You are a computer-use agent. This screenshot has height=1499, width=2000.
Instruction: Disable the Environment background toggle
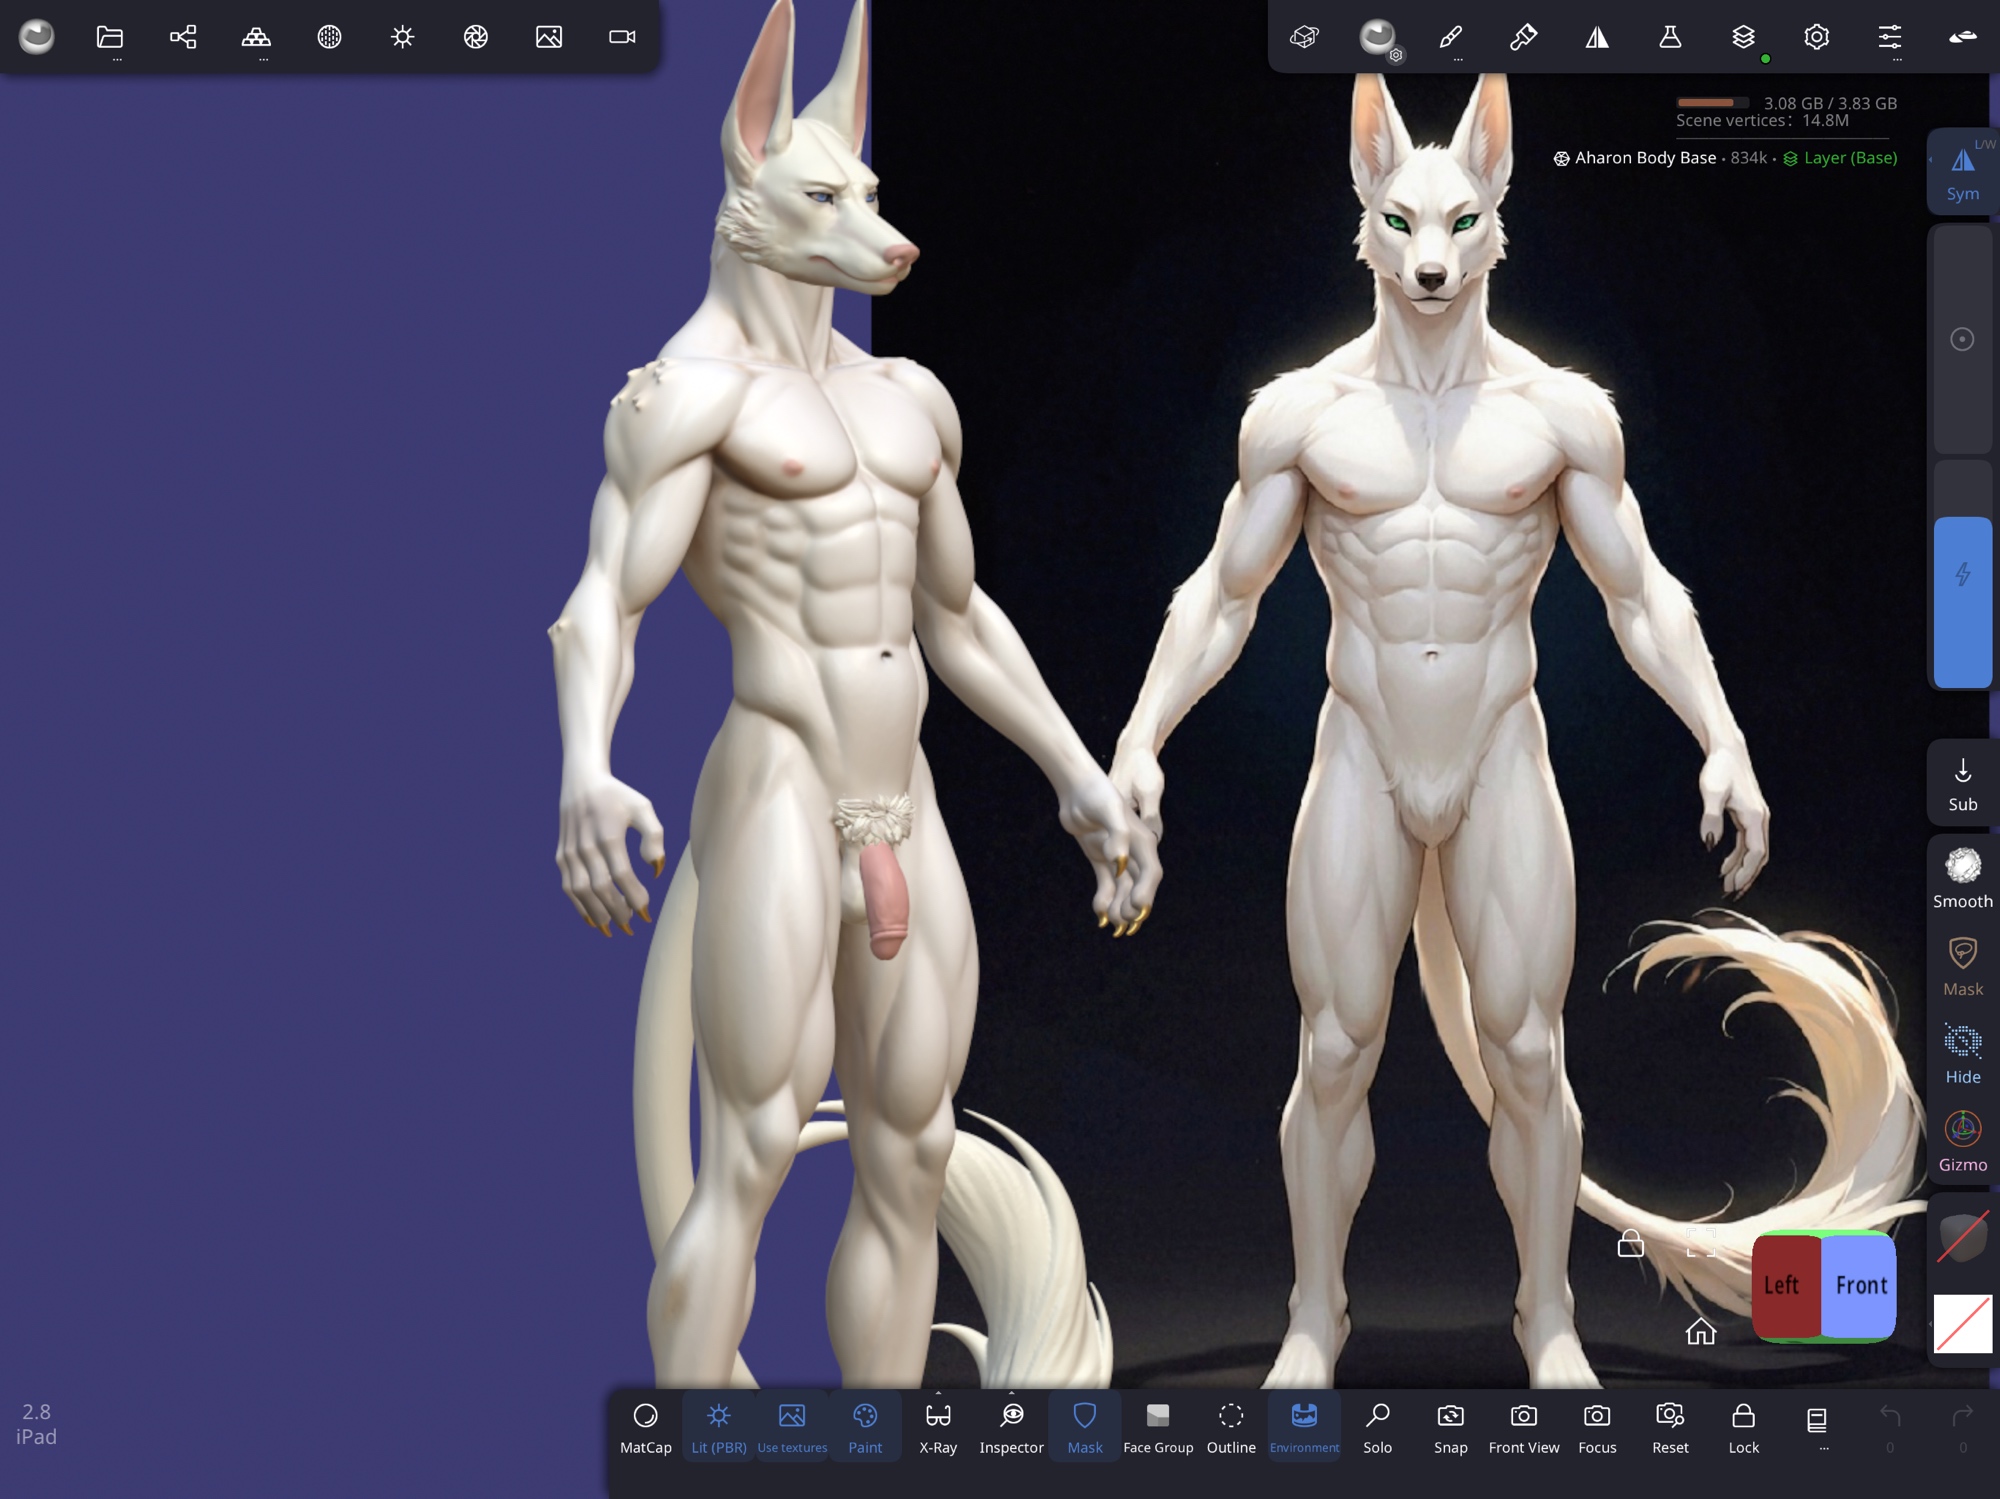coord(1304,1426)
